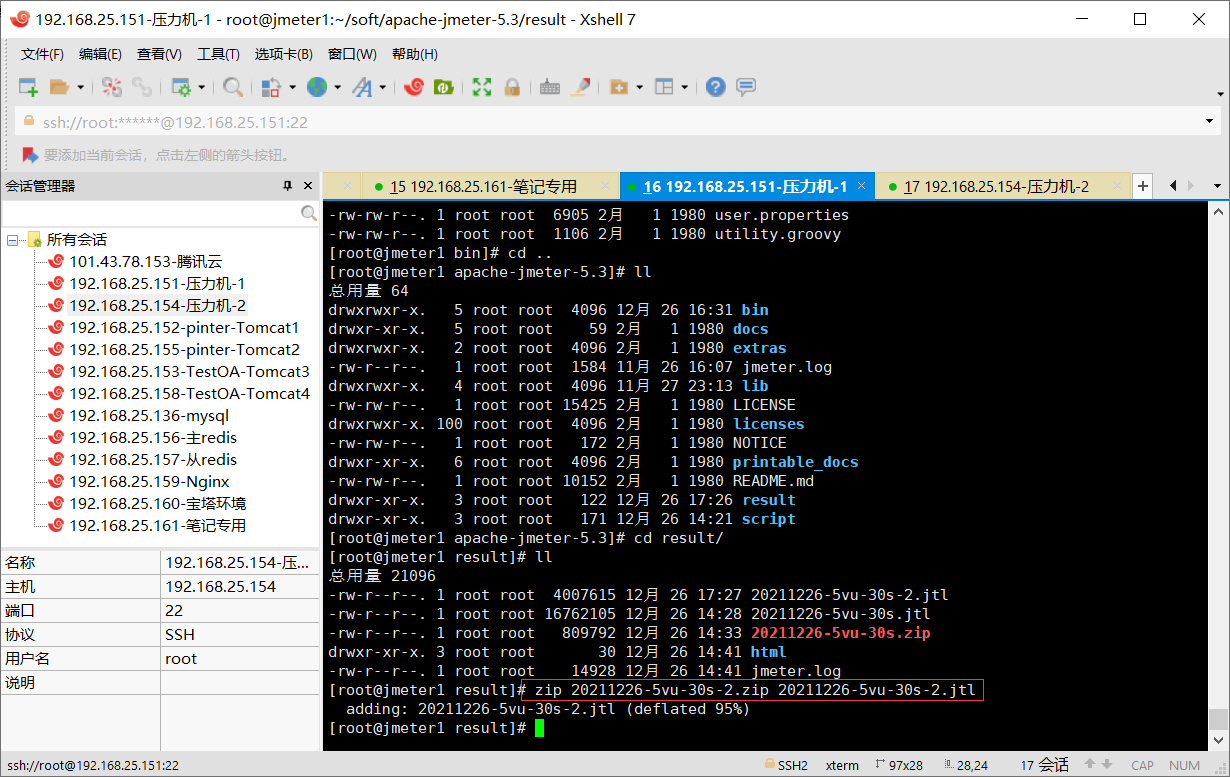Click the status bar up arrow icon
Viewport: 1230px width, 777px height.
(1091, 765)
